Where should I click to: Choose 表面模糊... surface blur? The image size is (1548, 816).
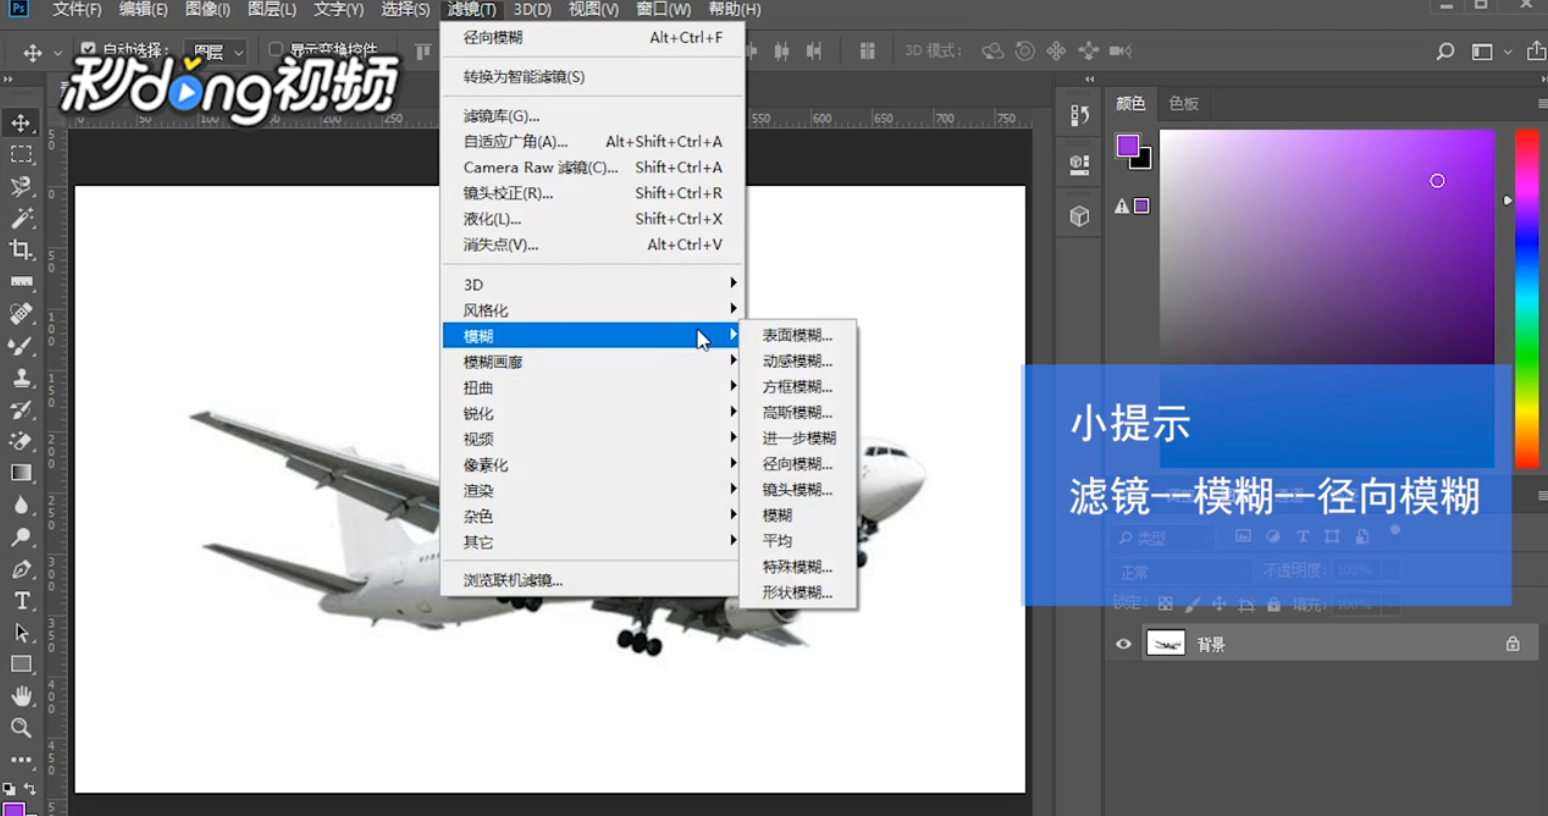click(798, 335)
